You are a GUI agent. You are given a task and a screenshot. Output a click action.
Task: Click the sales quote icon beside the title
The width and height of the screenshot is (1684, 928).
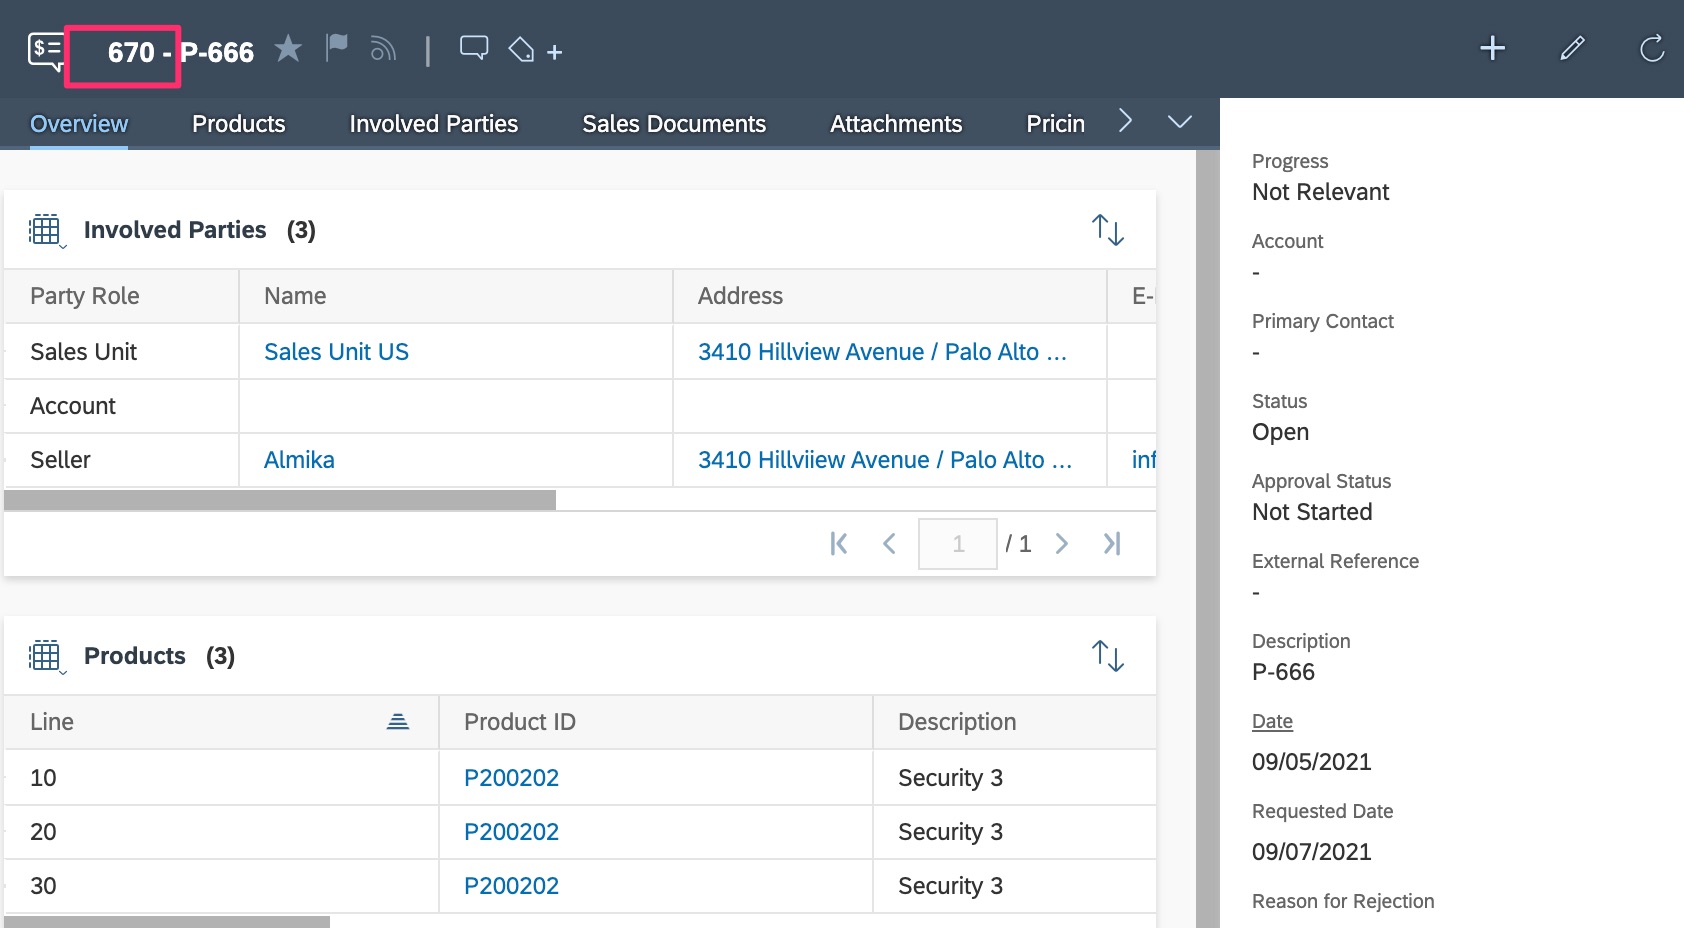(x=46, y=51)
